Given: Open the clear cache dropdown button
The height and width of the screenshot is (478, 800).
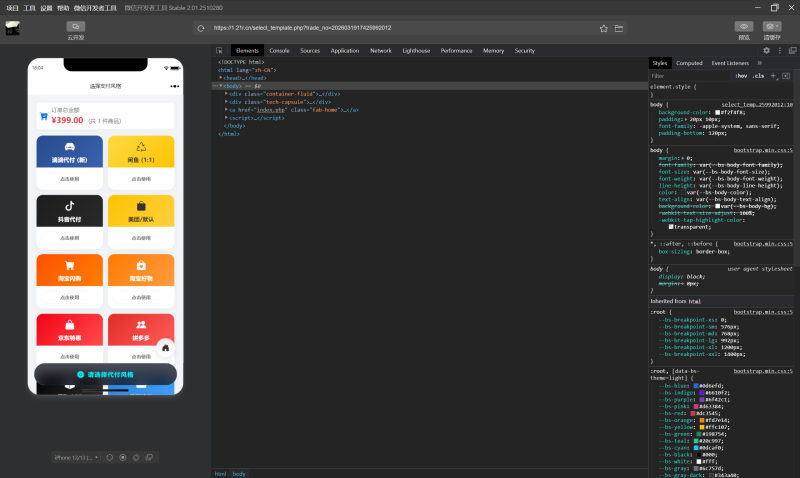Looking at the screenshot, I should pos(772,27).
